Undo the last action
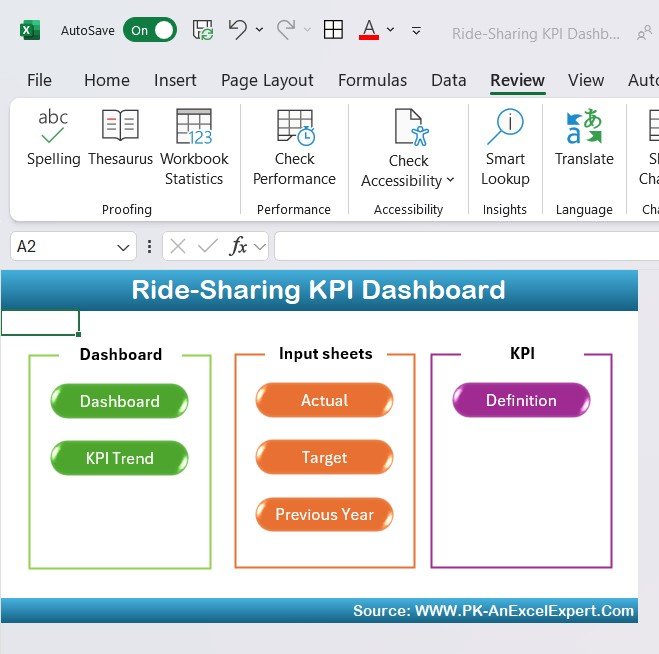Image resolution: width=659 pixels, height=654 pixels. 238,29
